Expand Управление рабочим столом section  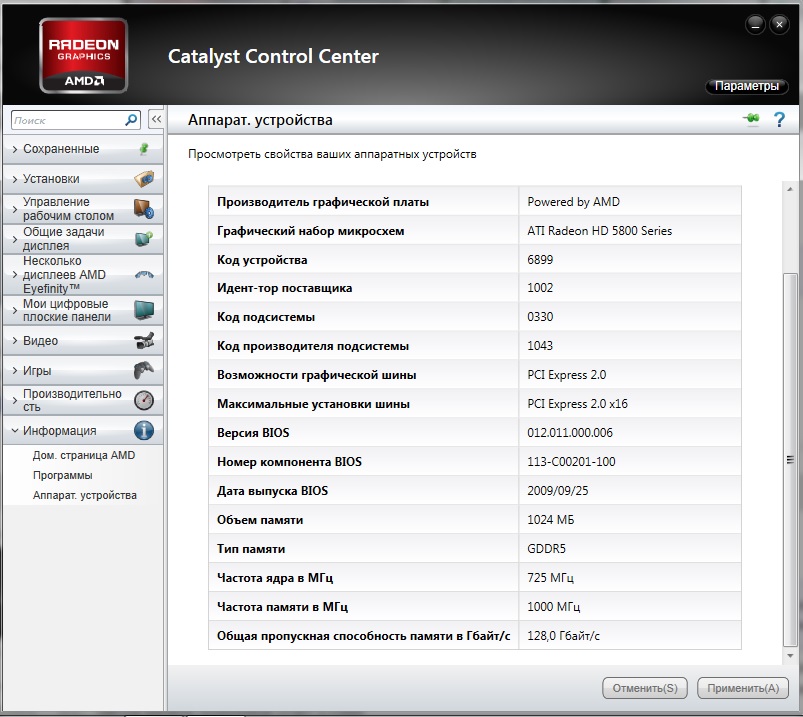coord(68,208)
